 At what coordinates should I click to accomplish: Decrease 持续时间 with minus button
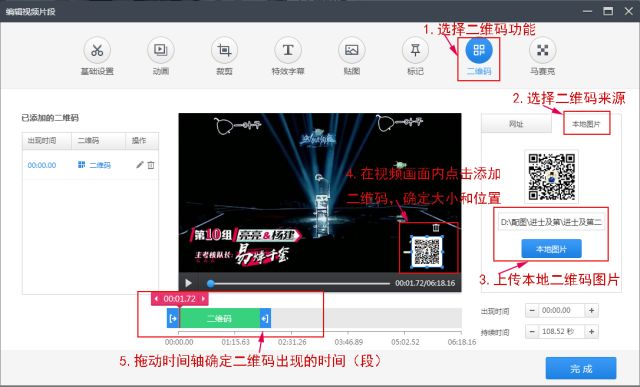pos(532,331)
